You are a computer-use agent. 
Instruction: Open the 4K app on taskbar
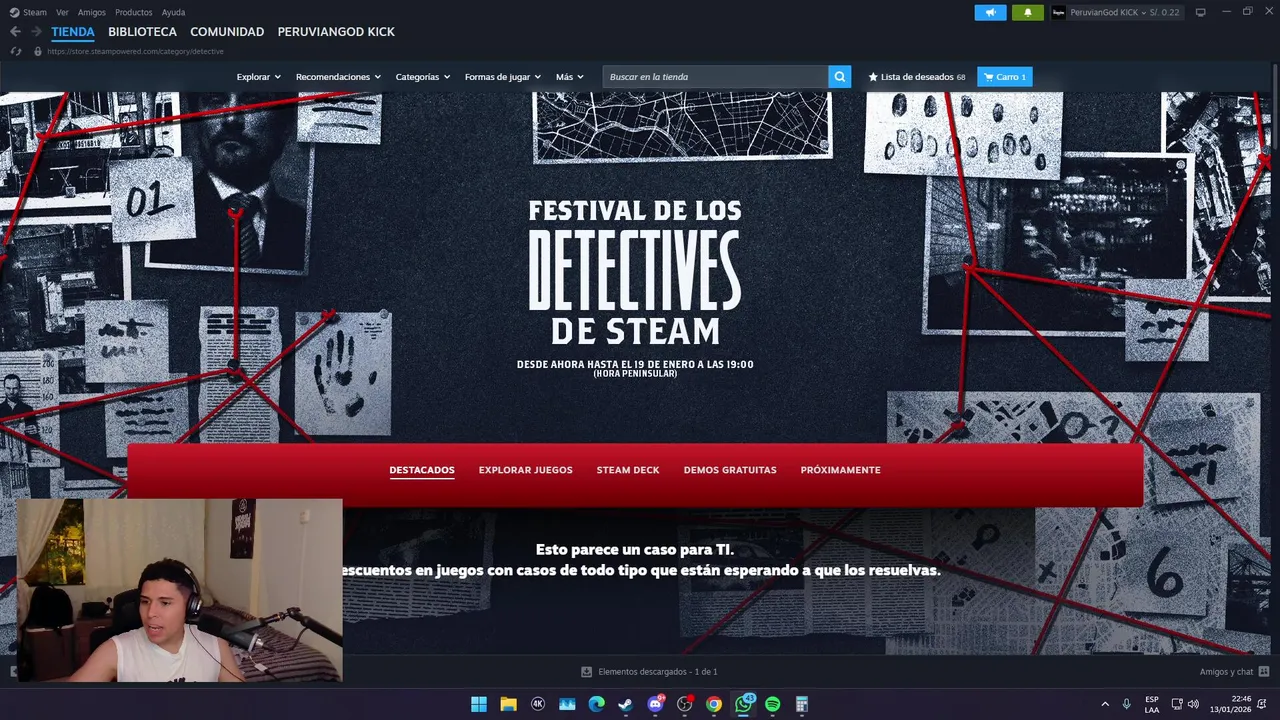click(x=538, y=704)
